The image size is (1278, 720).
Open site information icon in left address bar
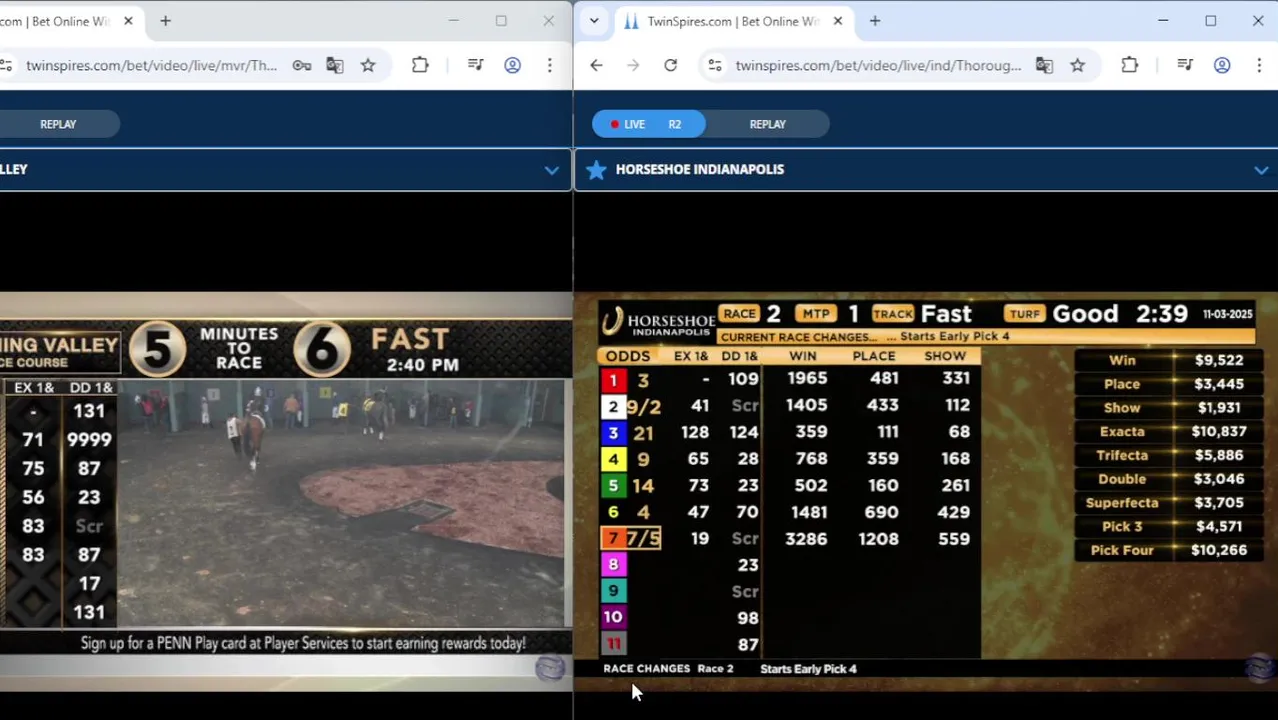point(6,65)
